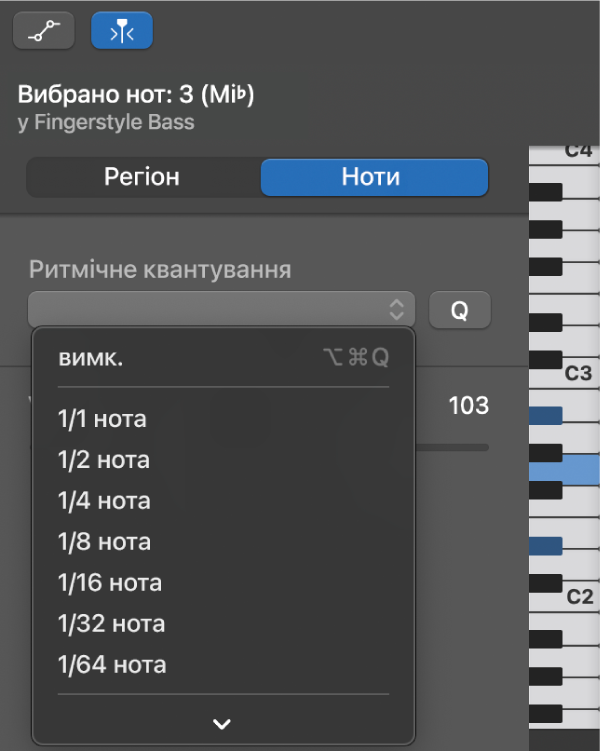The width and height of the screenshot is (601, 753).
Task: Open the Ритмічне квантування popup menu
Action: click(x=221, y=310)
